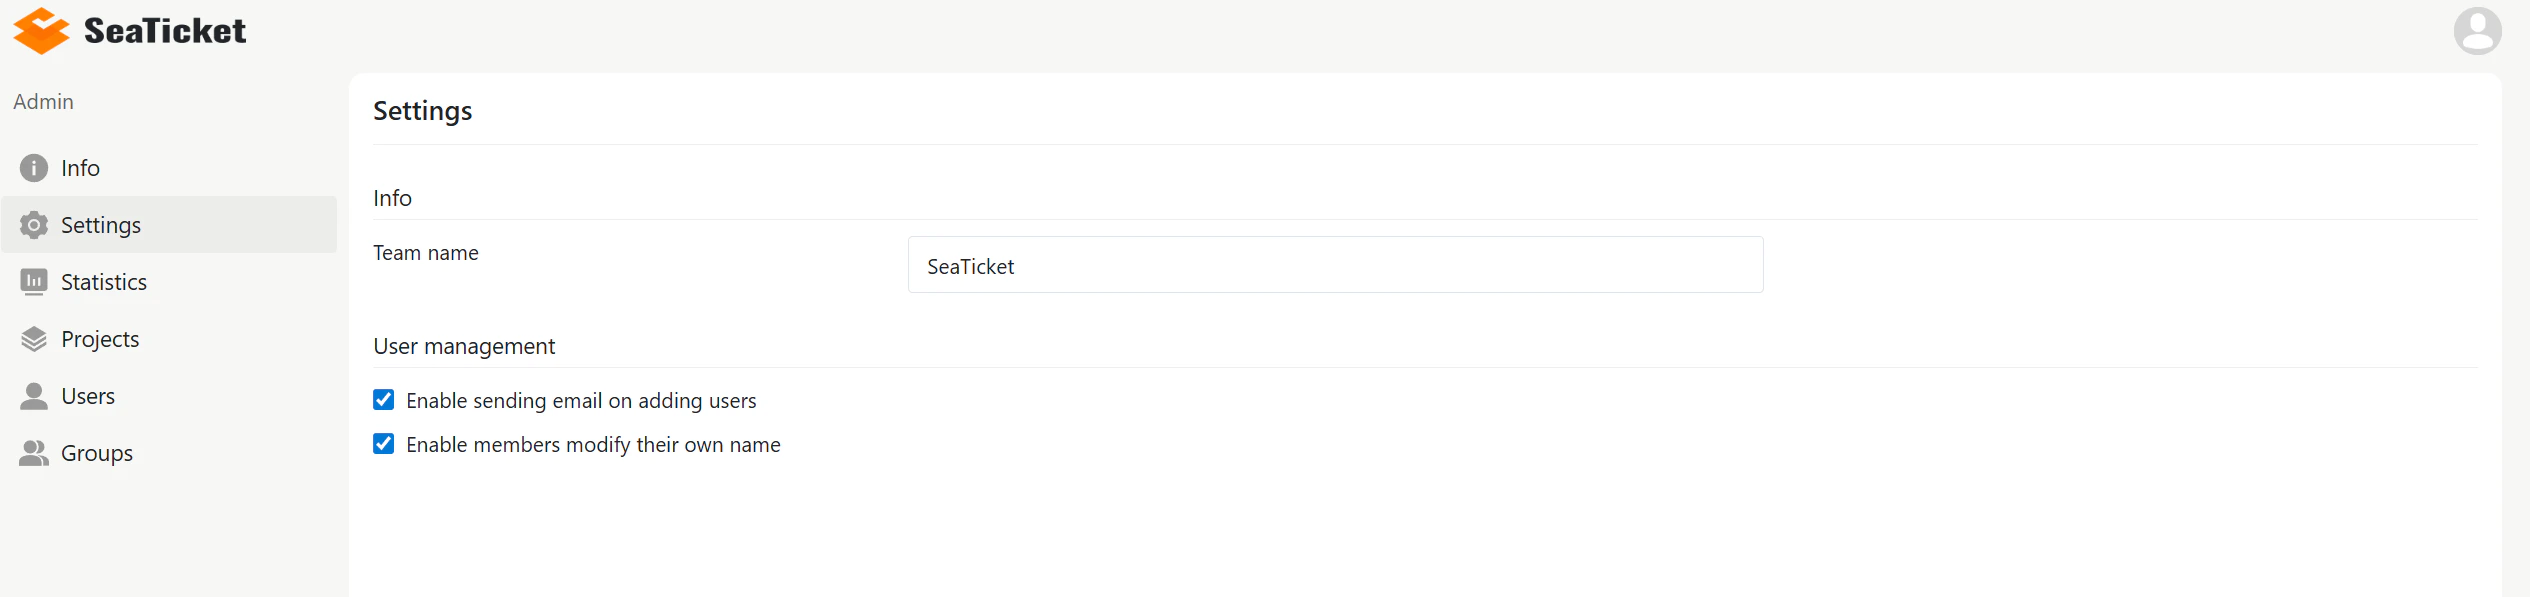Open the Groups admin page
Viewport: 2530px width, 597px height.
(x=169, y=453)
